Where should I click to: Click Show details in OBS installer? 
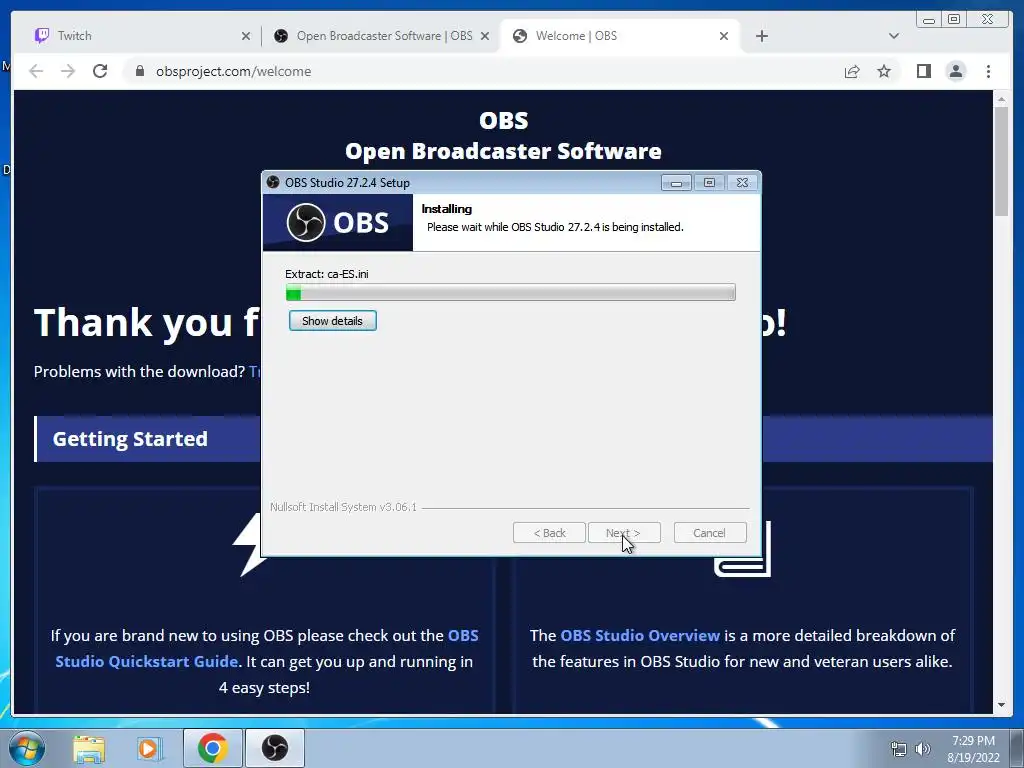(x=332, y=321)
